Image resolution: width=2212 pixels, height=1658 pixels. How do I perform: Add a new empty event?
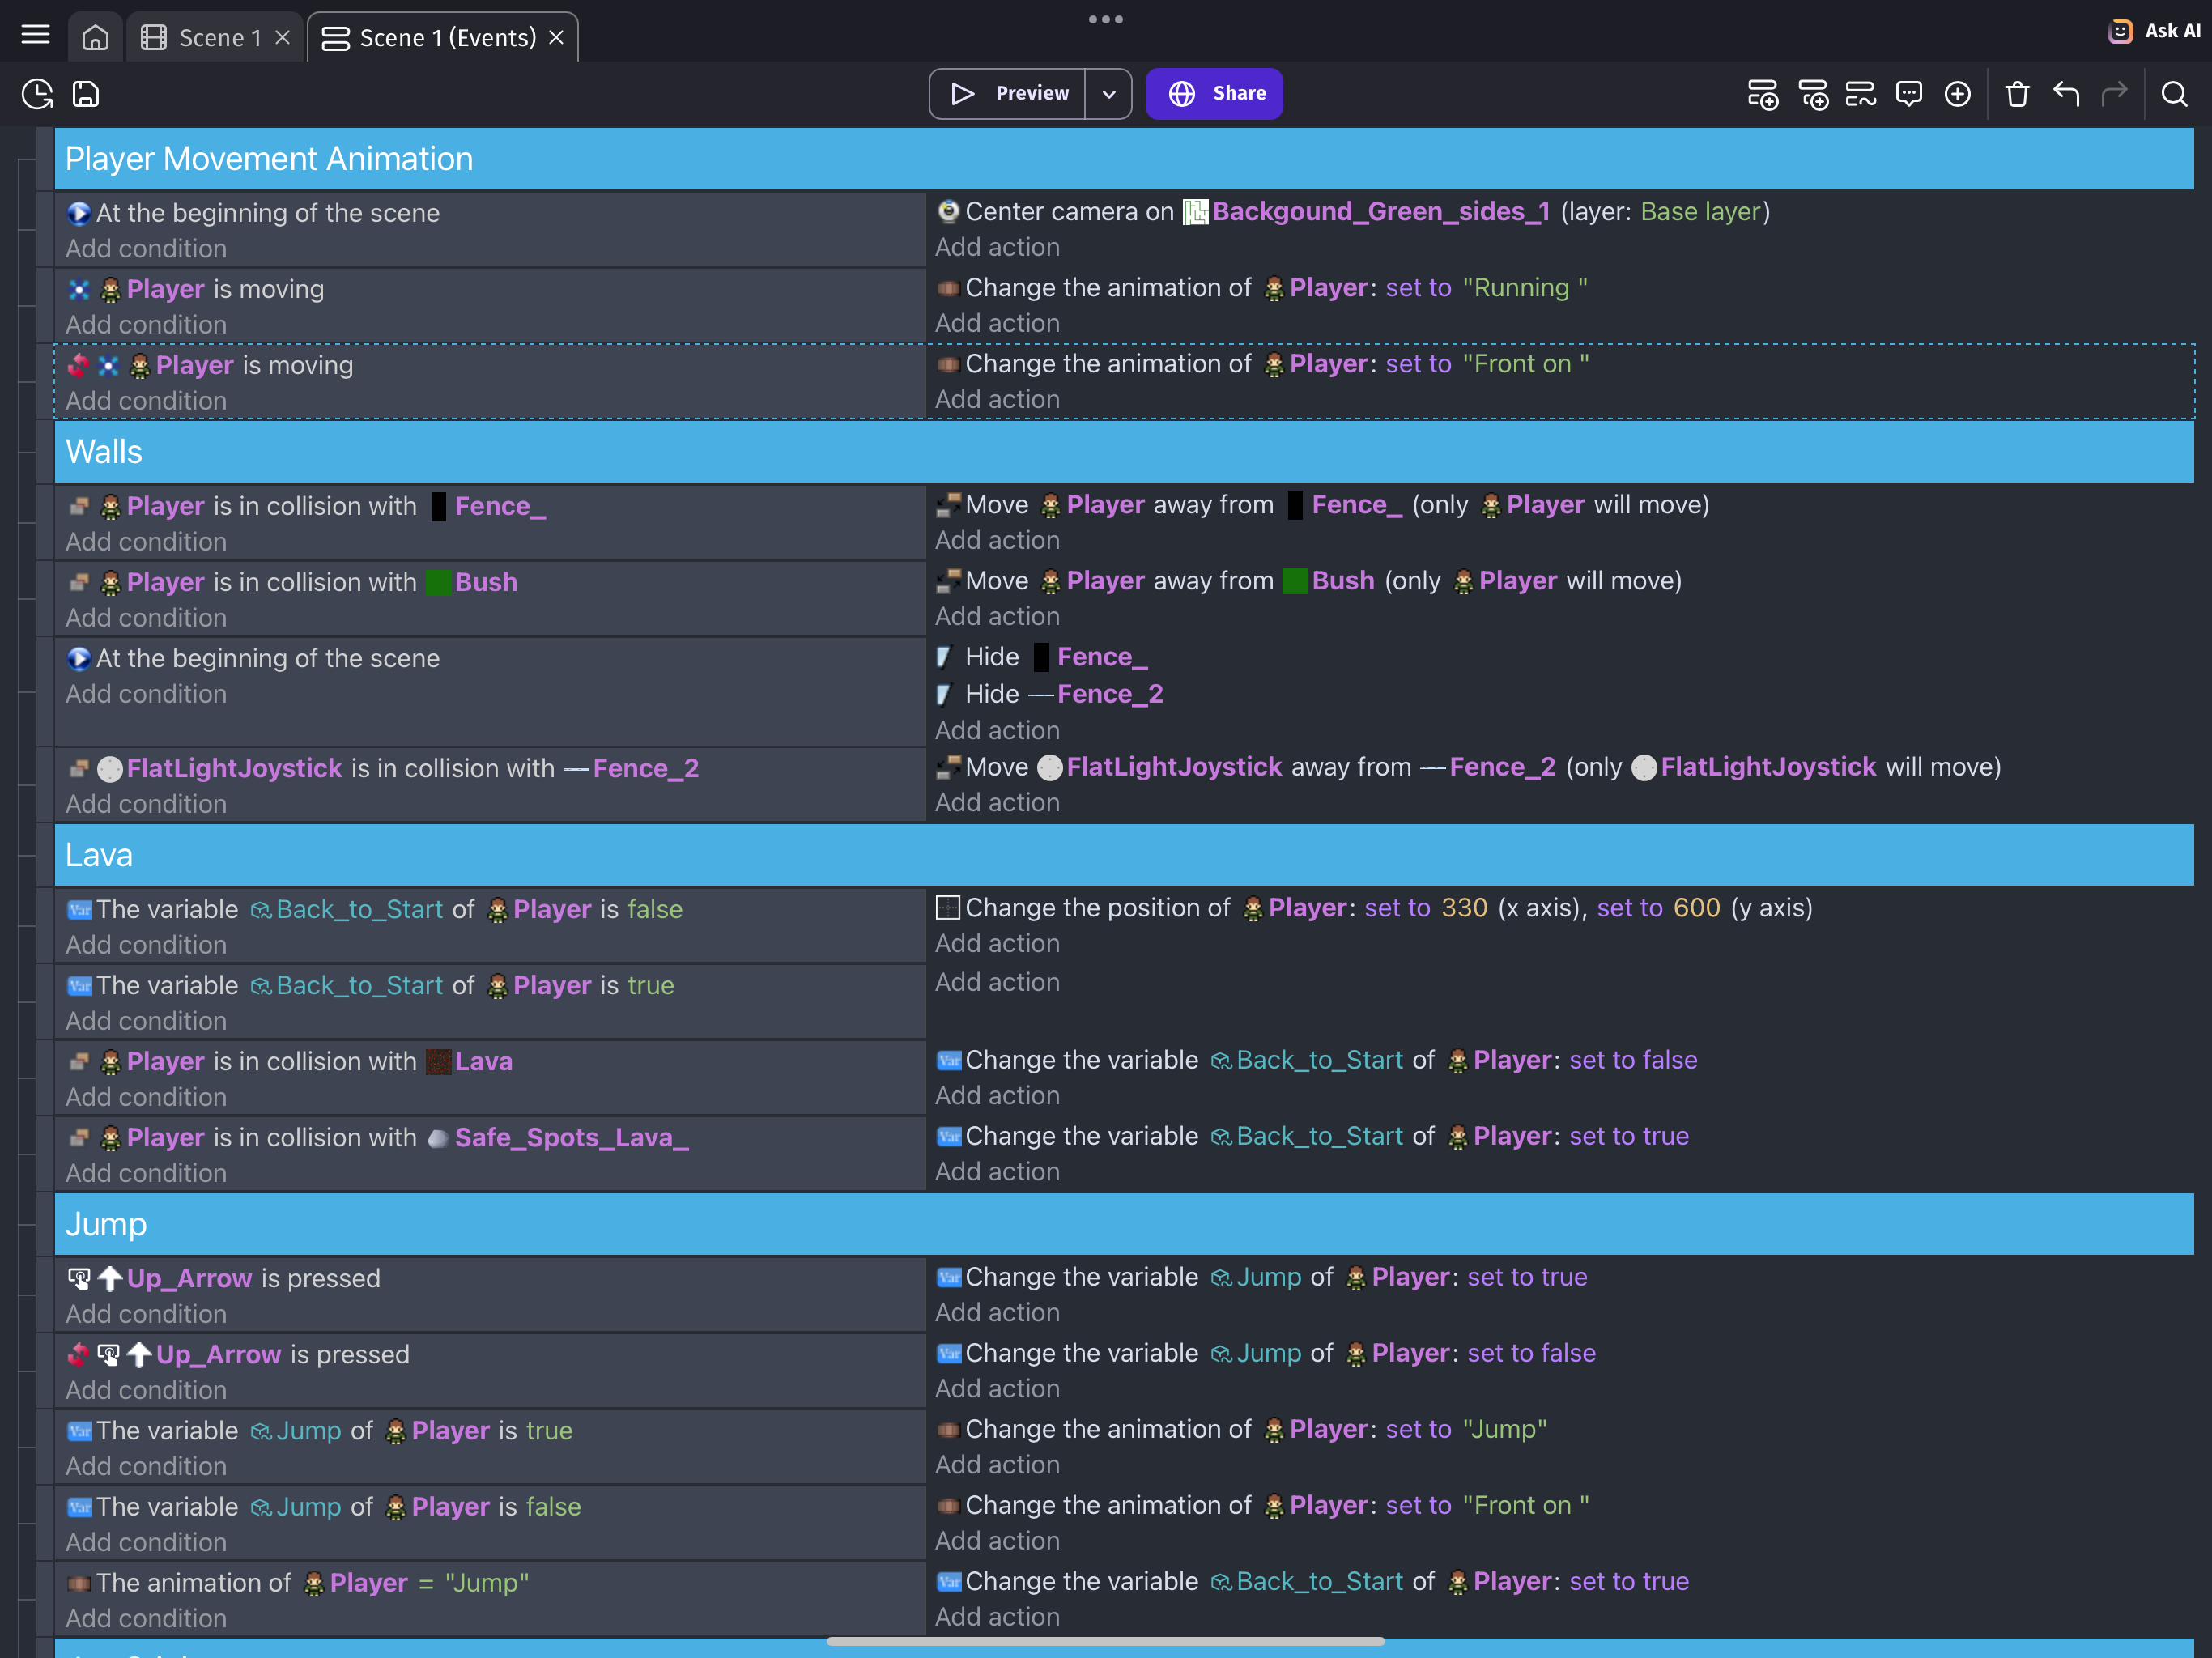point(1763,94)
